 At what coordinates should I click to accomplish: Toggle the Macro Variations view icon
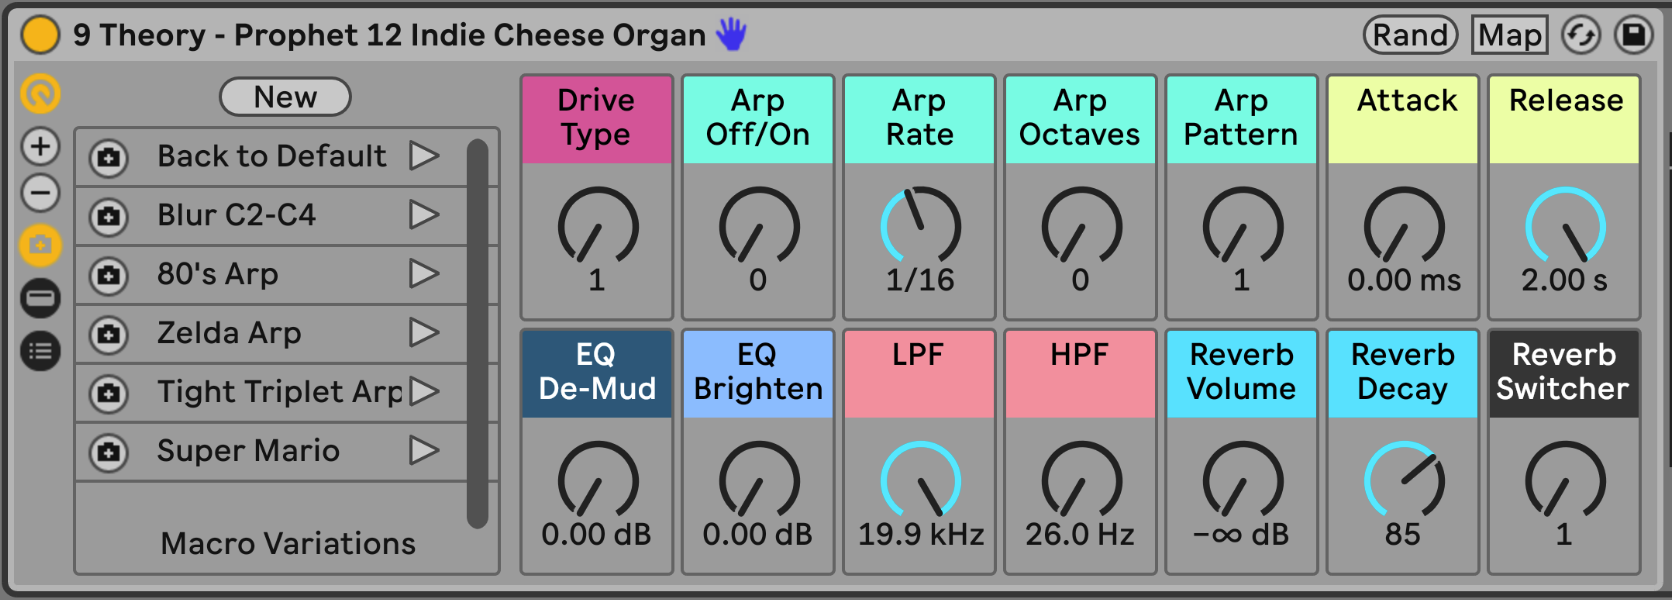[41, 245]
